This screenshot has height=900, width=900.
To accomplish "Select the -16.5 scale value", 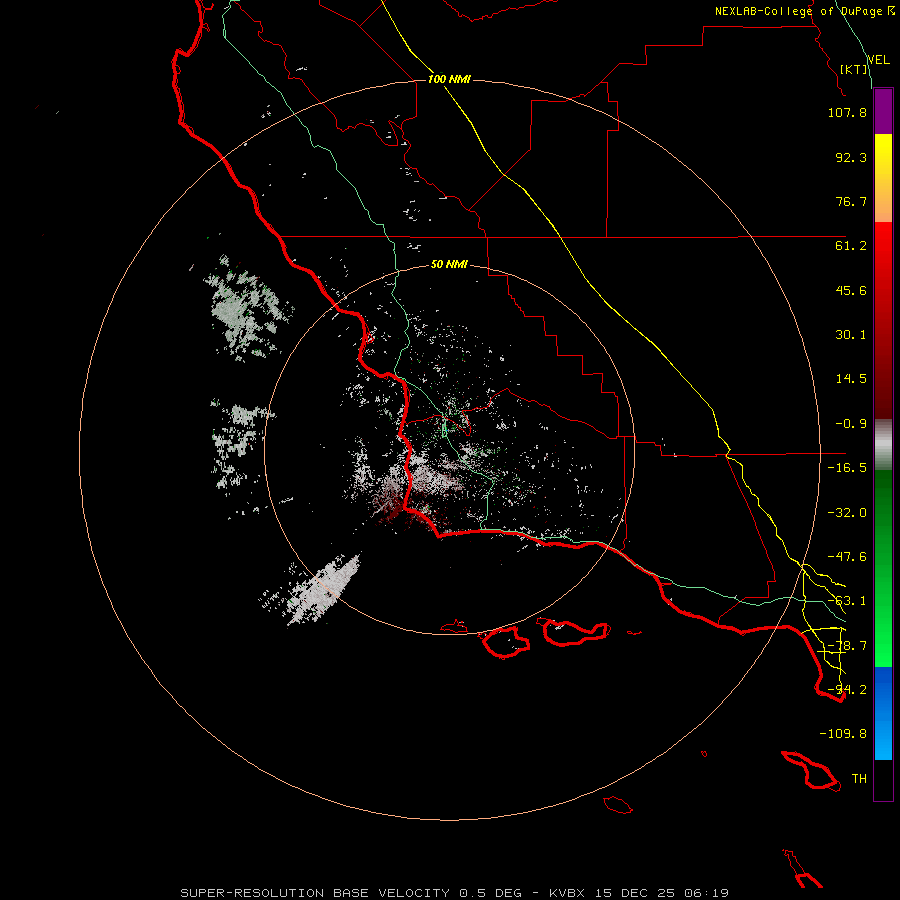I will coord(847,468).
